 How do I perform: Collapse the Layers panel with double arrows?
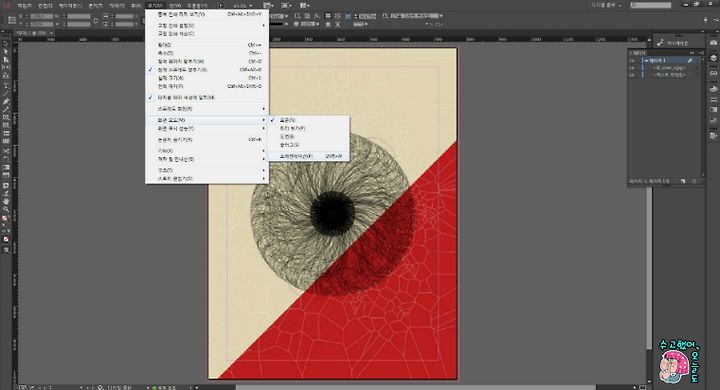[x=692, y=53]
